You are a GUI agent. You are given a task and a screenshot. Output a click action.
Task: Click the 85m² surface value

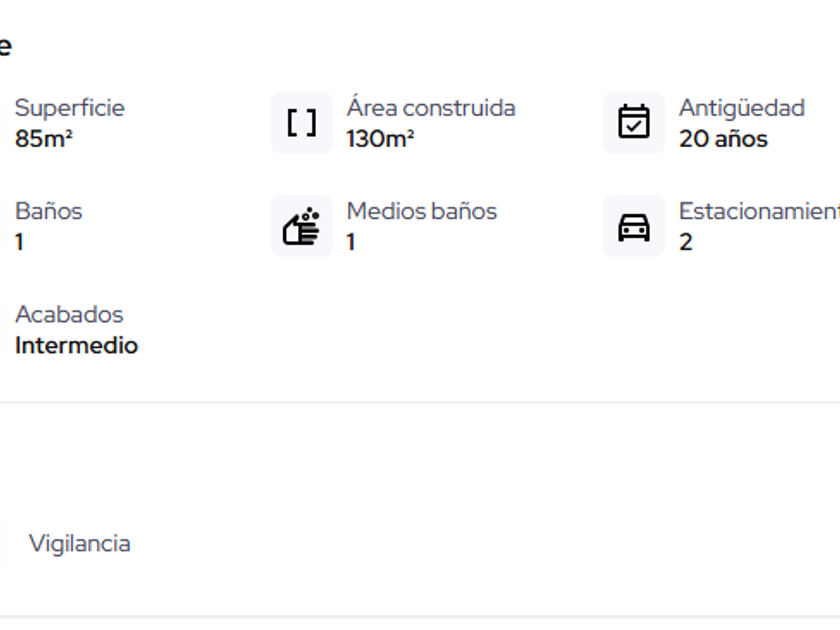click(44, 139)
